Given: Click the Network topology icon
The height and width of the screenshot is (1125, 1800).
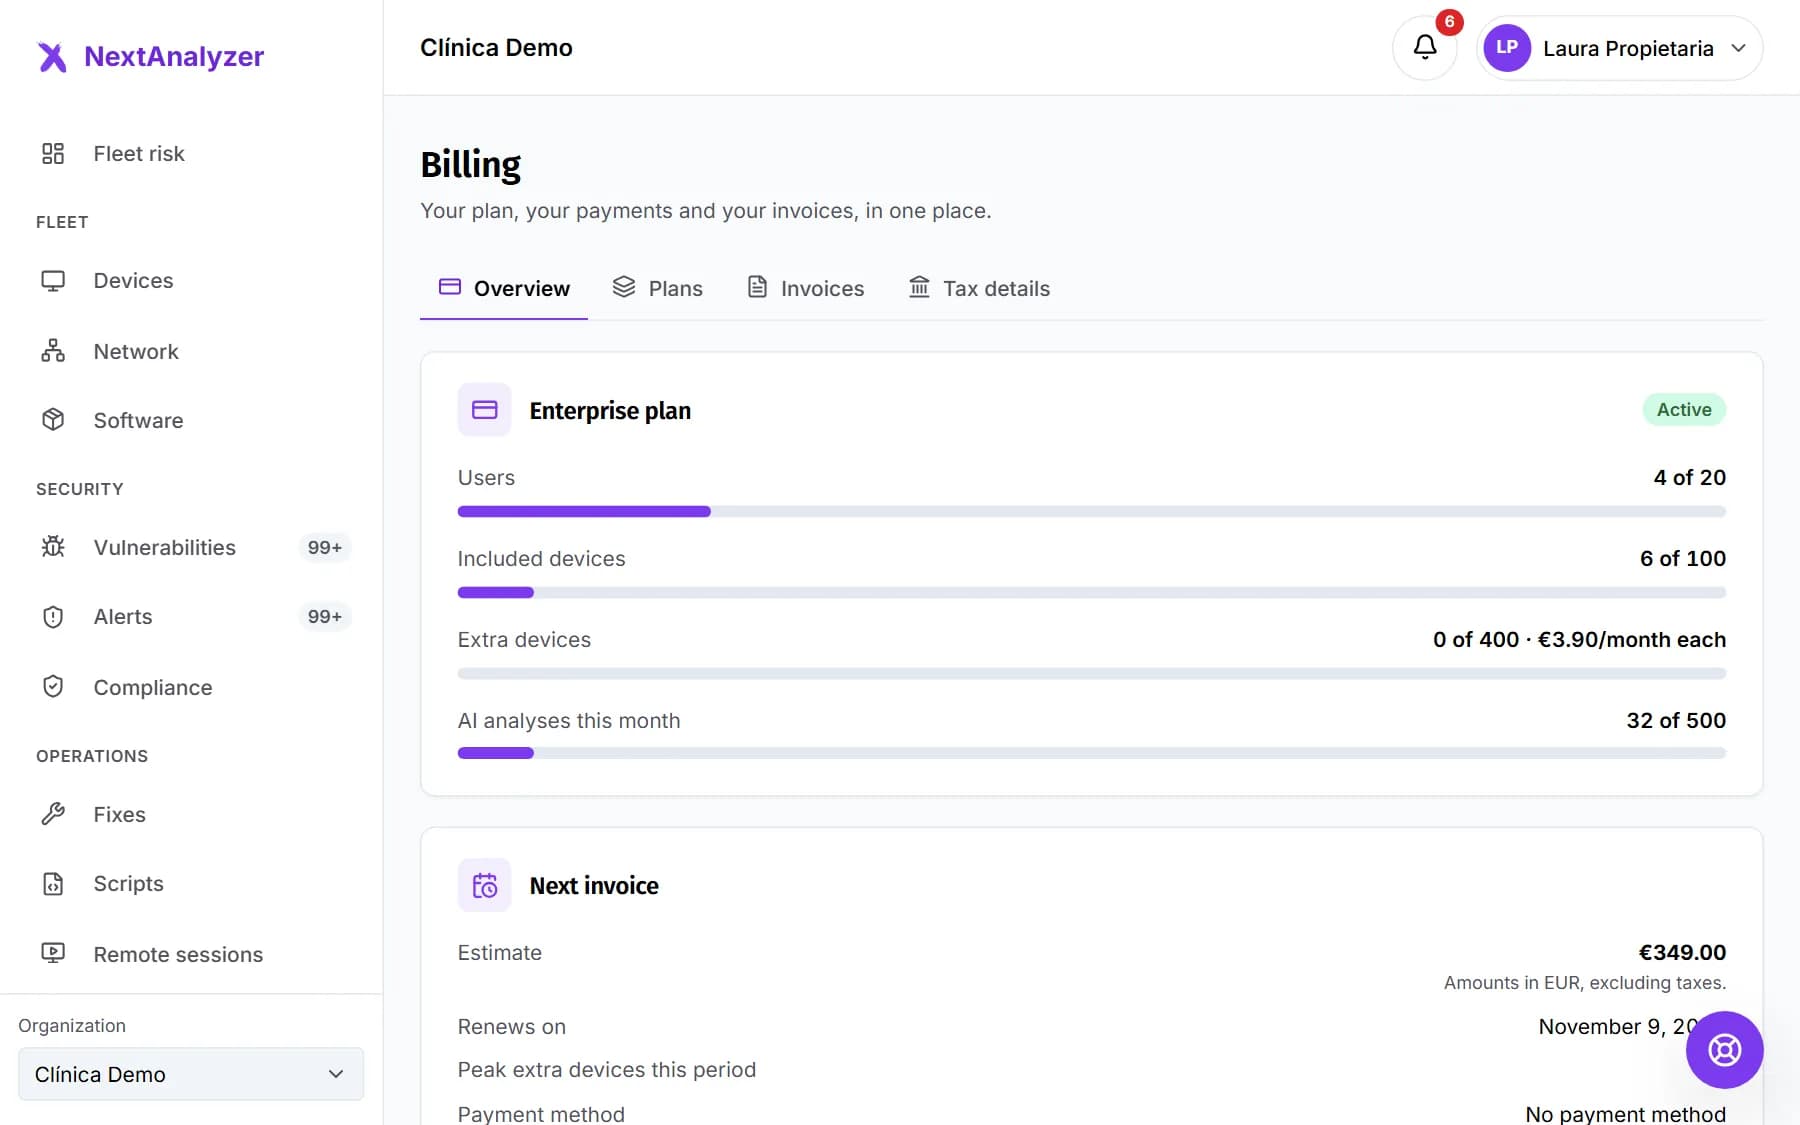Looking at the screenshot, I should [x=53, y=351].
